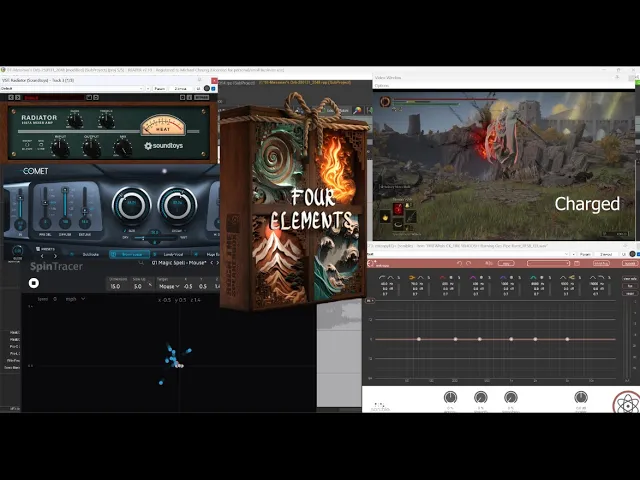The image size is (640, 480).
Task: Click the SpinTracer X value -0.5
Action: tap(188, 287)
